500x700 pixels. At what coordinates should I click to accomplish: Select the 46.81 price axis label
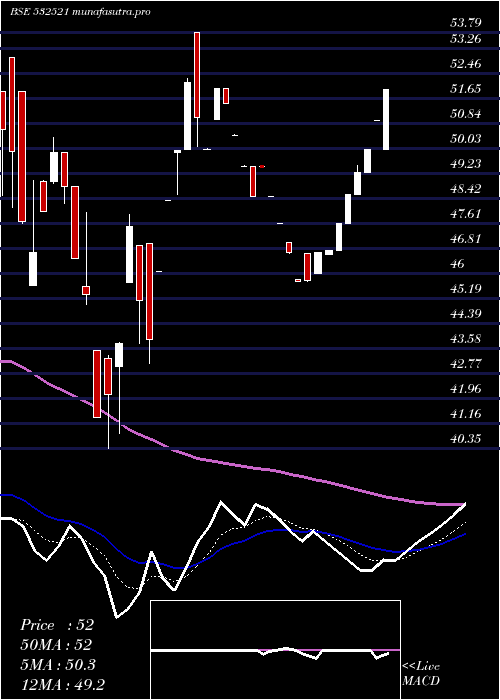coord(466,239)
